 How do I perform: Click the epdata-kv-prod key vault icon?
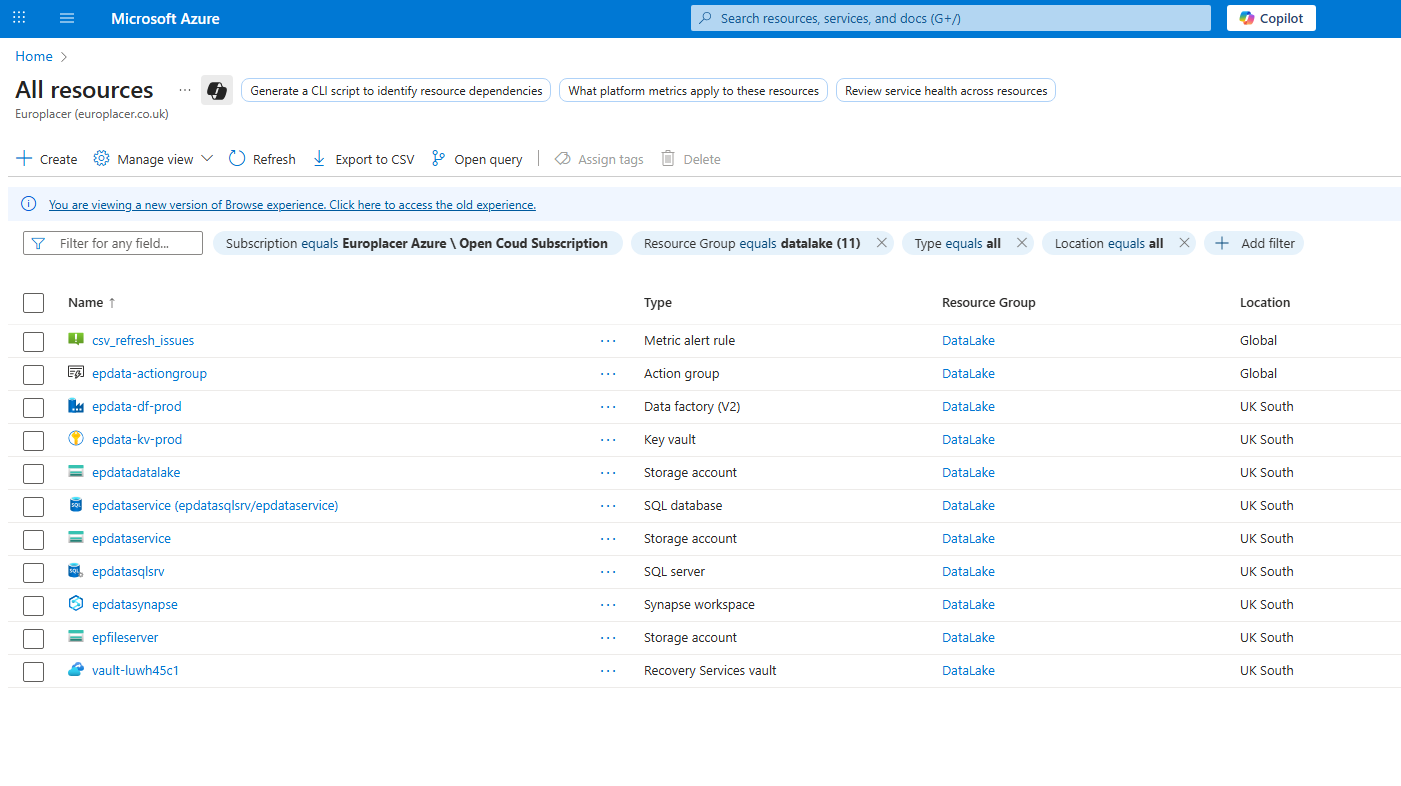[76, 439]
